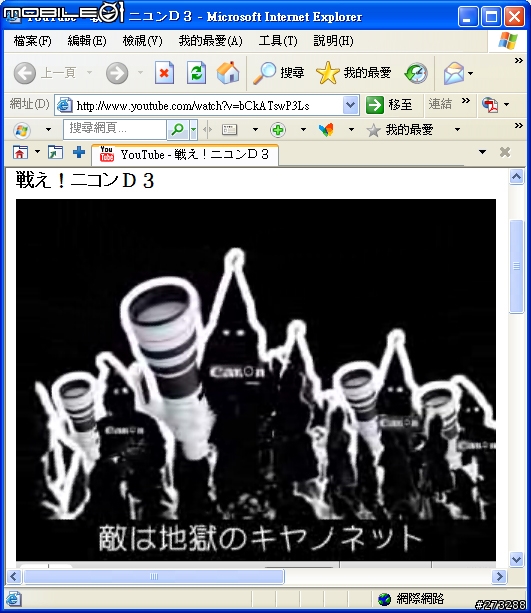Select the YouTube 戦え！ニコンD3 tab
The height and width of the screenshot is (613, 531).
tap(185, 155)
